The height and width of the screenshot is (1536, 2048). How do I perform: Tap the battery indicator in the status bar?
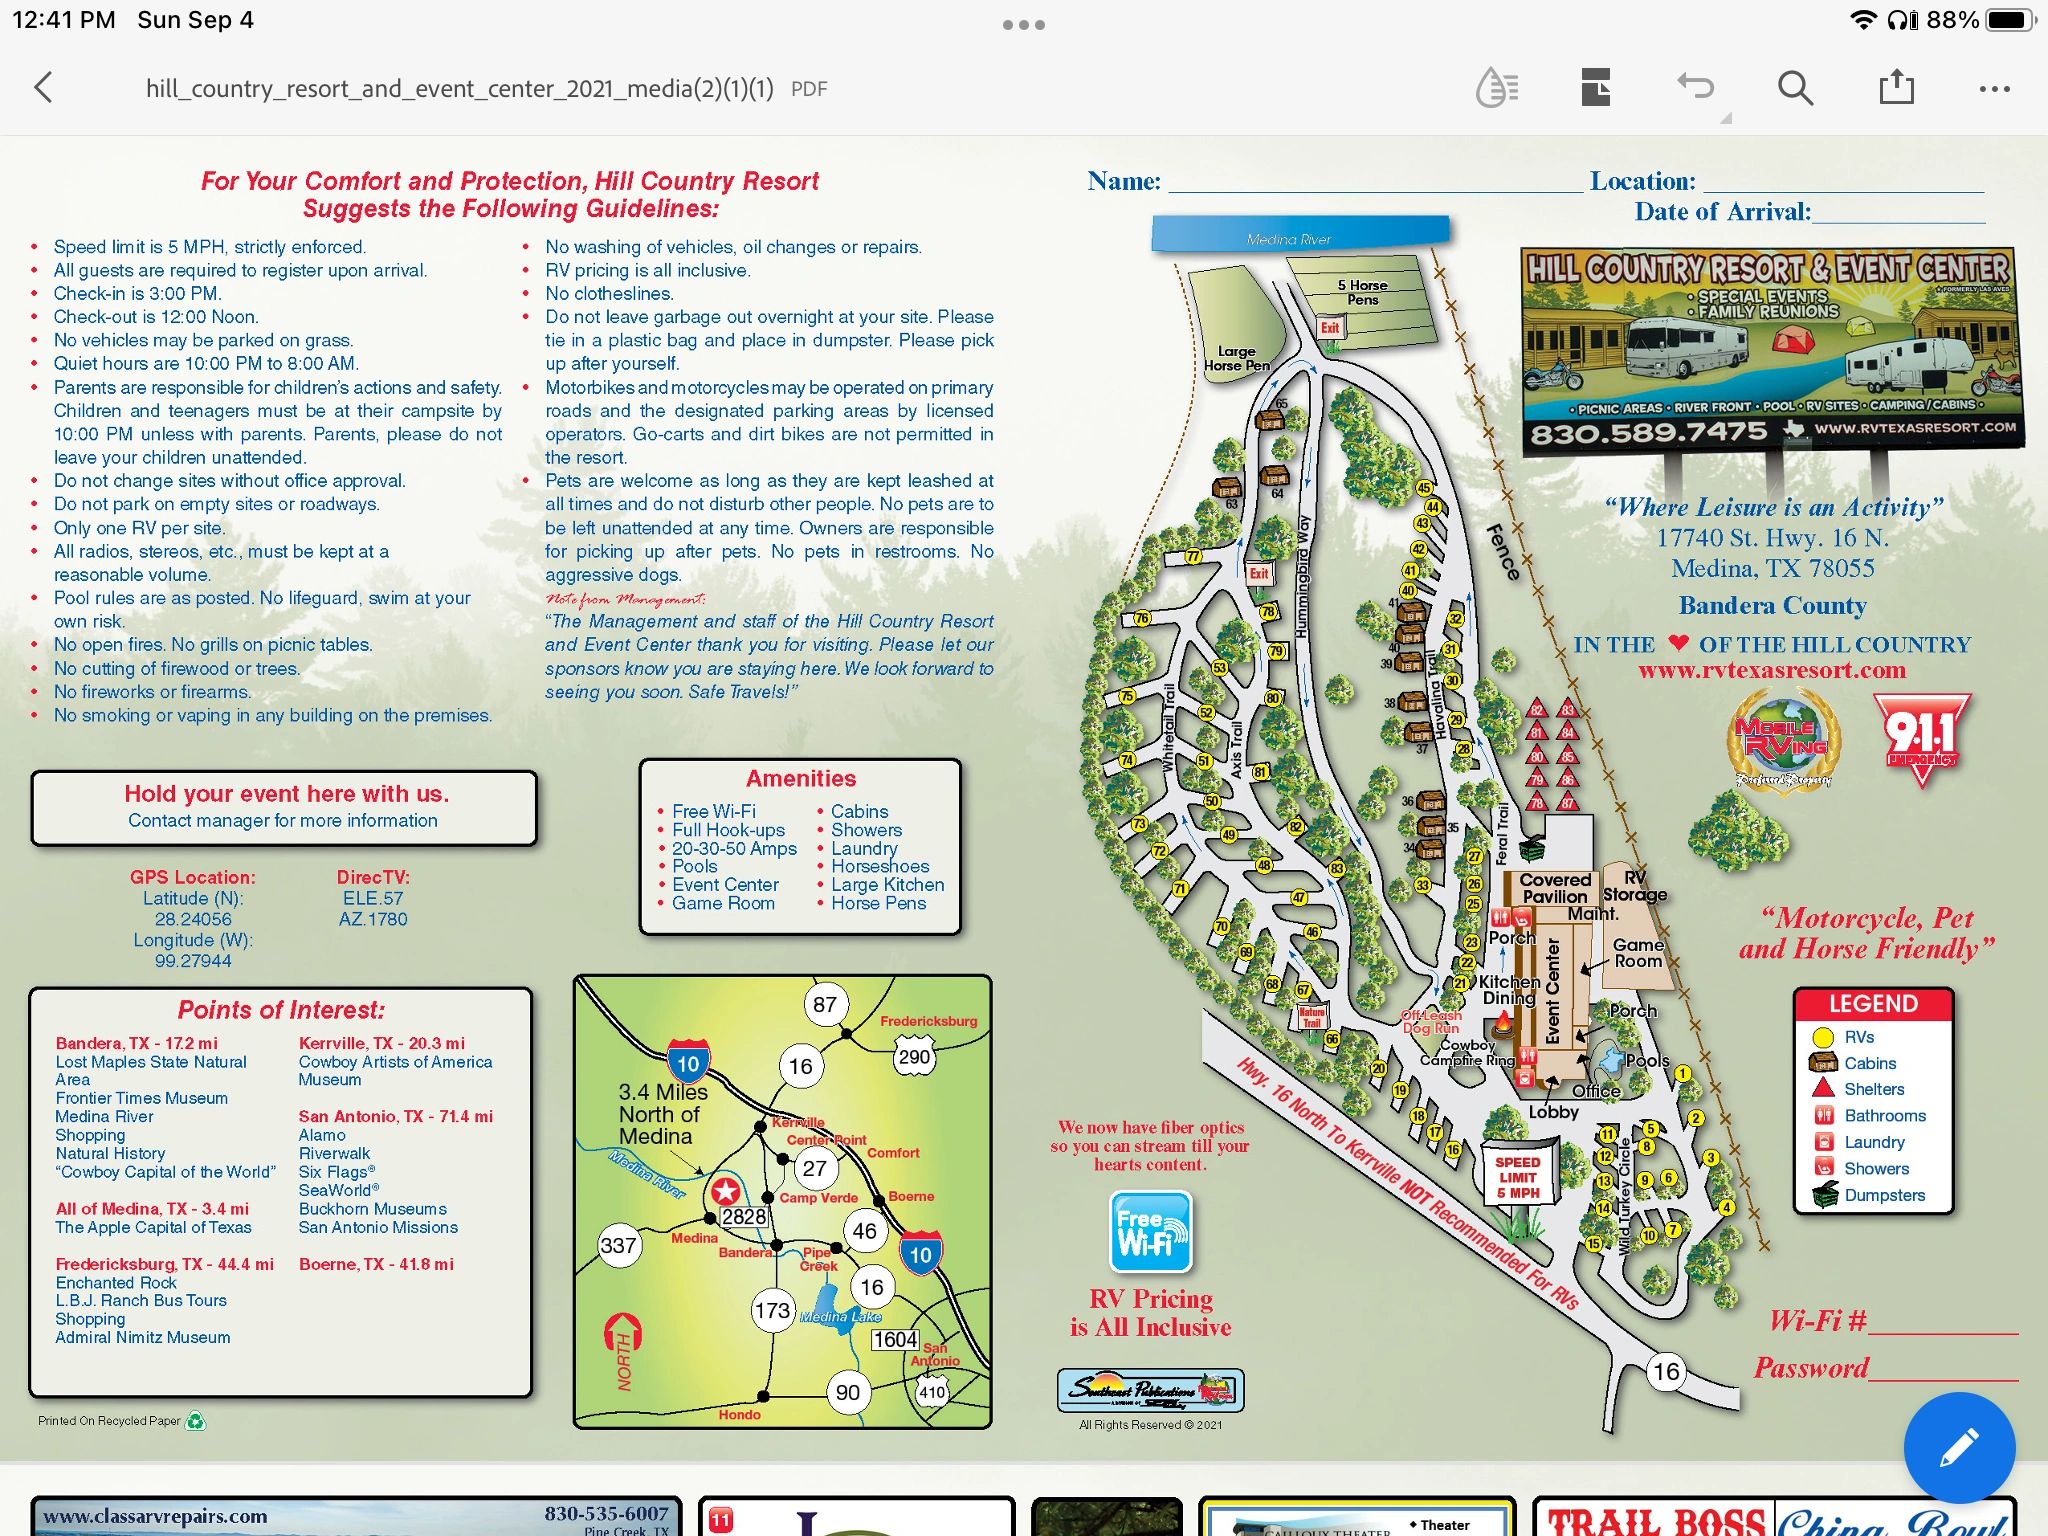[2012, 17]
